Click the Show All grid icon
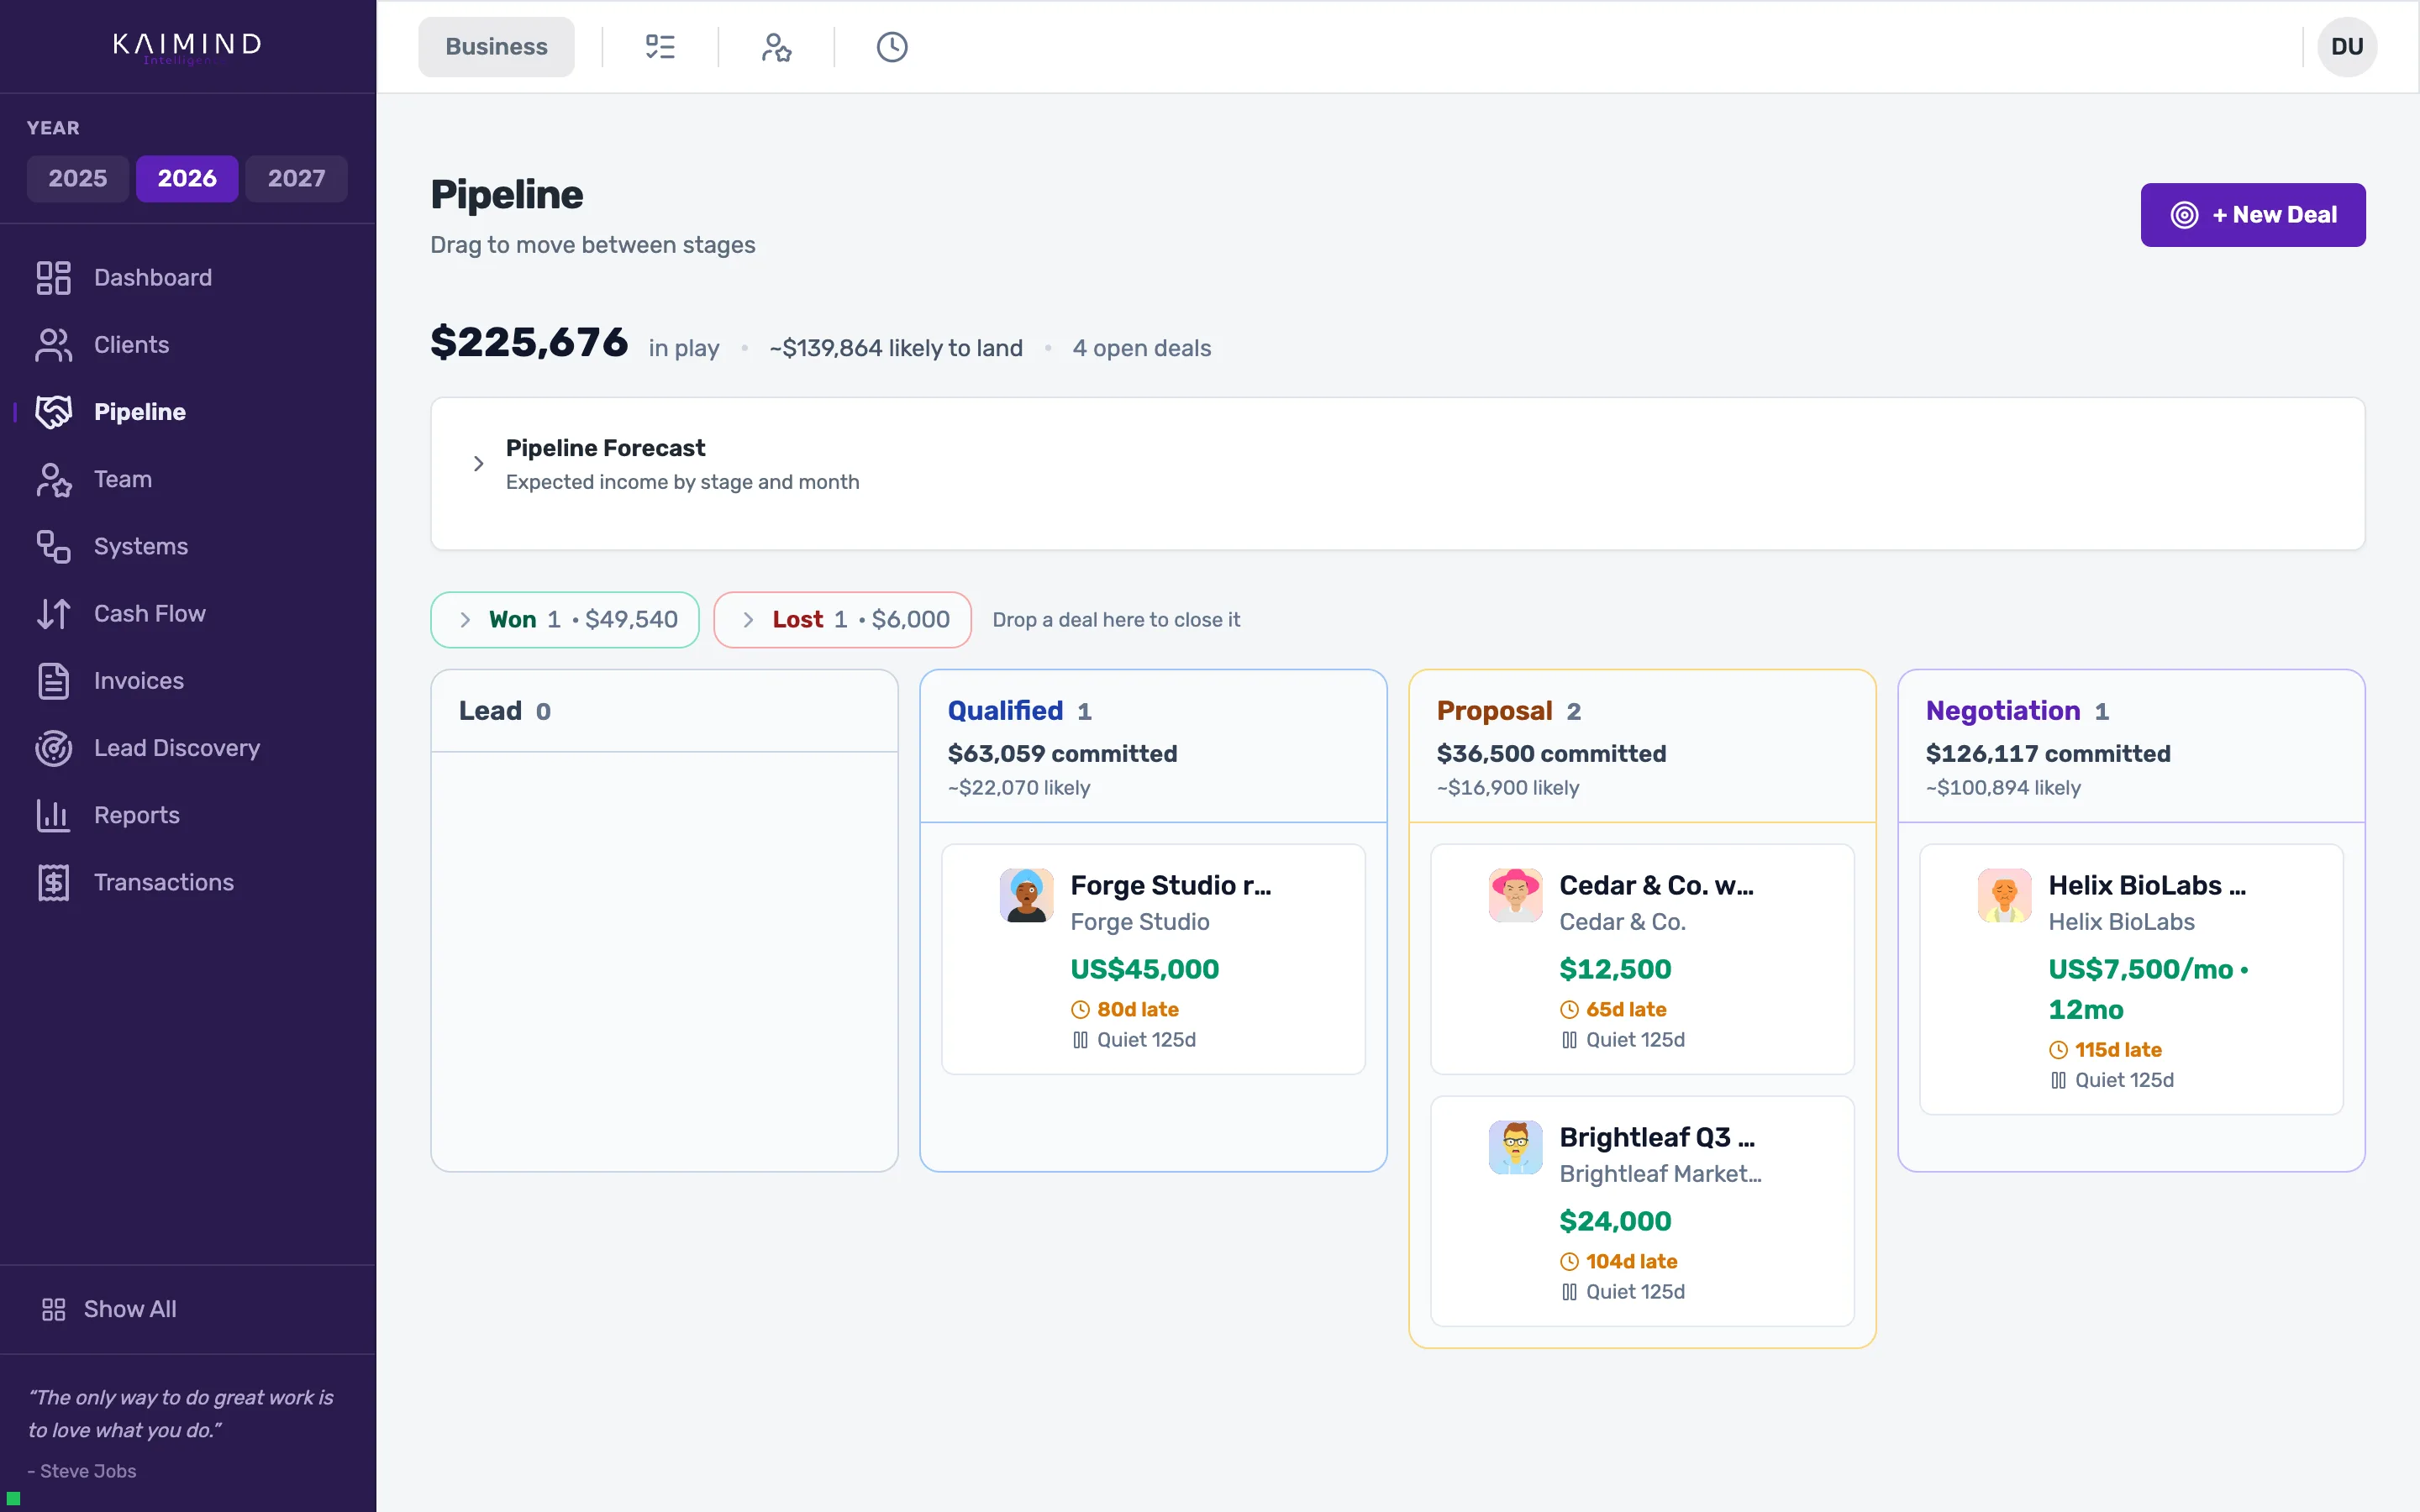Viewport: 2420px width, 1512px height. pyautogui.click(x=53, y=1309)
